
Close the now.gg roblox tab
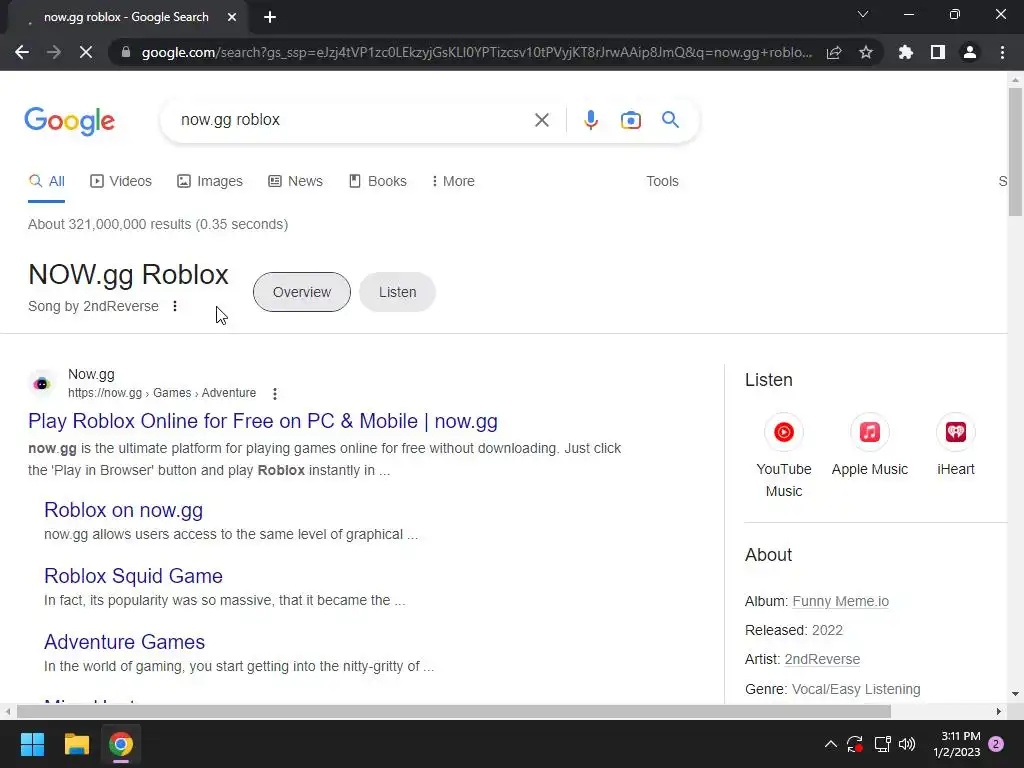232,18
